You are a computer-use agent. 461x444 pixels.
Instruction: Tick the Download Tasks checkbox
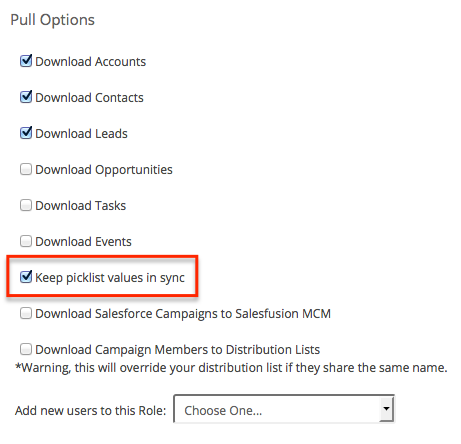pyautogui.click(x=26, y=205)
